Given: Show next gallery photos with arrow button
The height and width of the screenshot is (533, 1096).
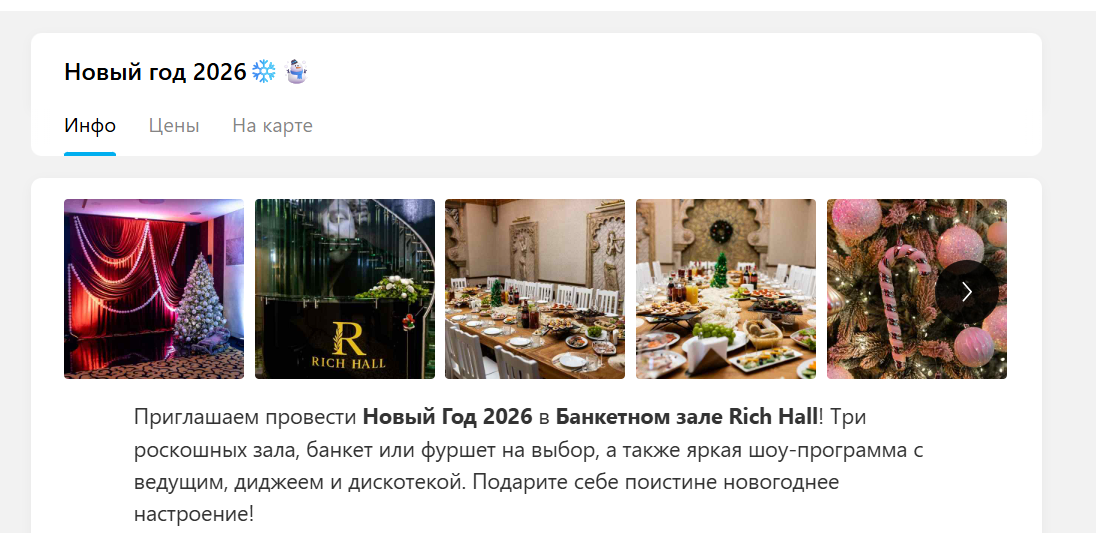Looking at the screenshot, I should tap(967, 291).
